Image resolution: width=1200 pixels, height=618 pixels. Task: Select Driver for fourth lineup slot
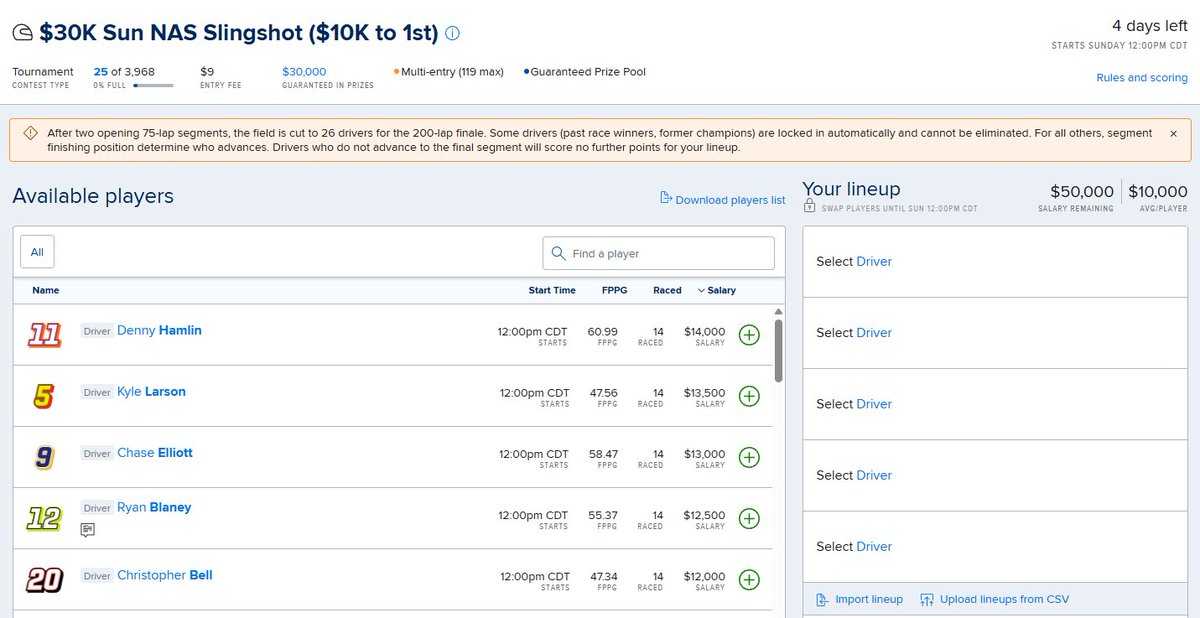(874, 475)
